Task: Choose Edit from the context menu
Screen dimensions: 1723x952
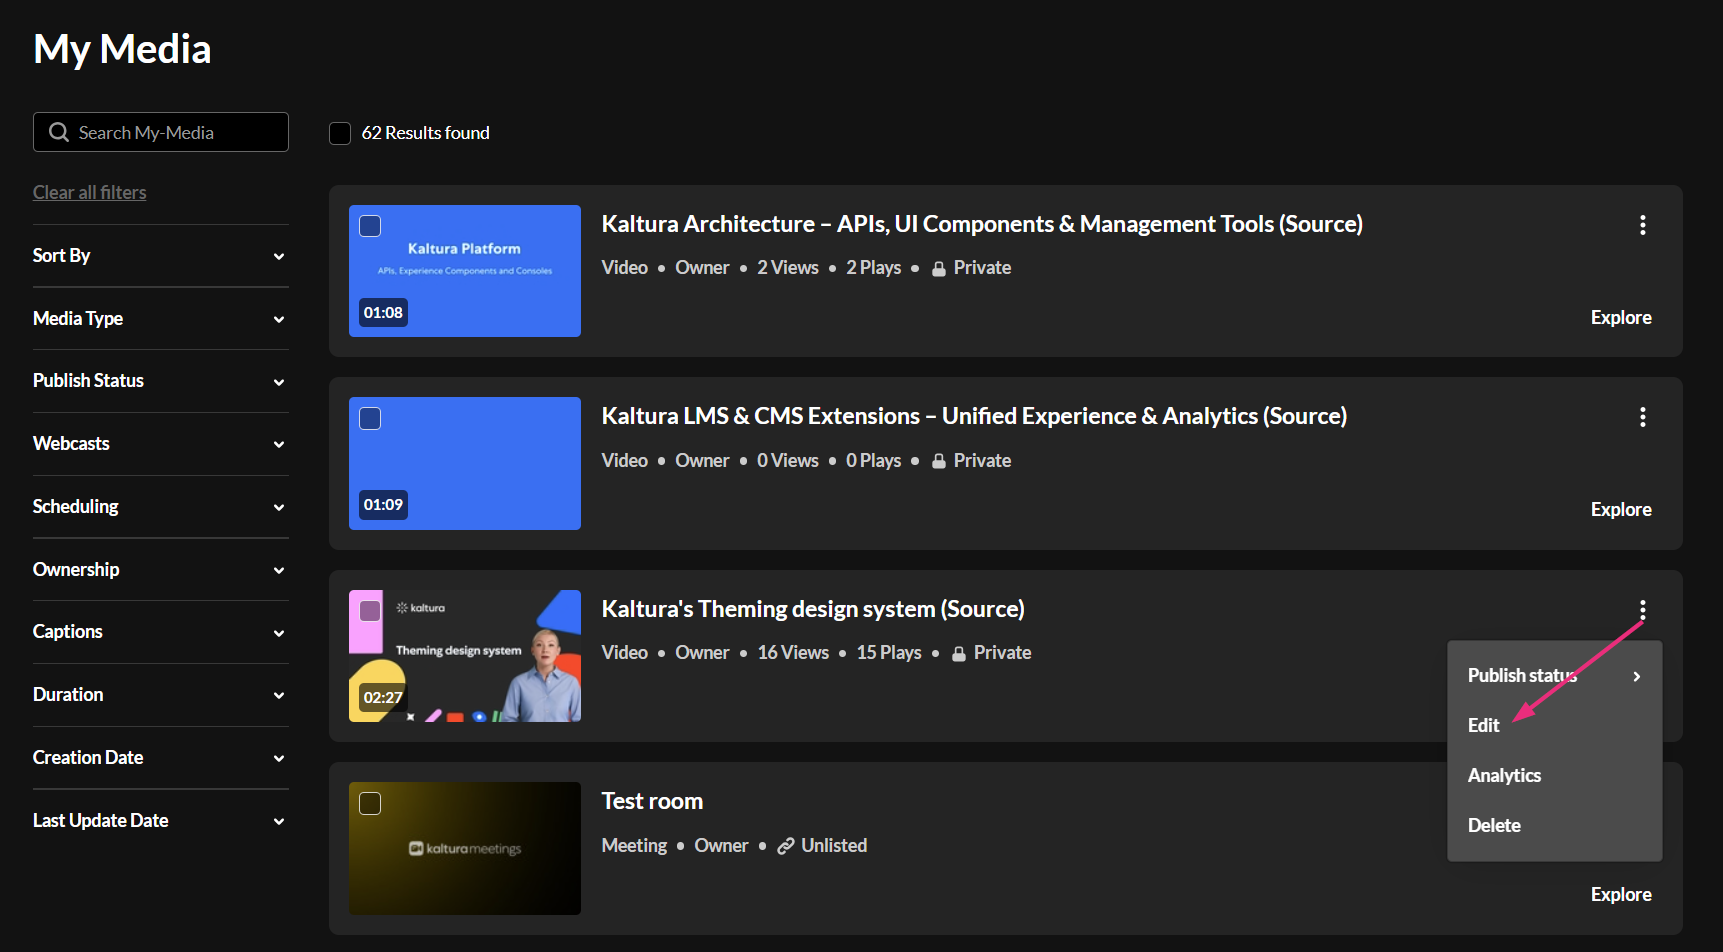Action: [1554, 726]
